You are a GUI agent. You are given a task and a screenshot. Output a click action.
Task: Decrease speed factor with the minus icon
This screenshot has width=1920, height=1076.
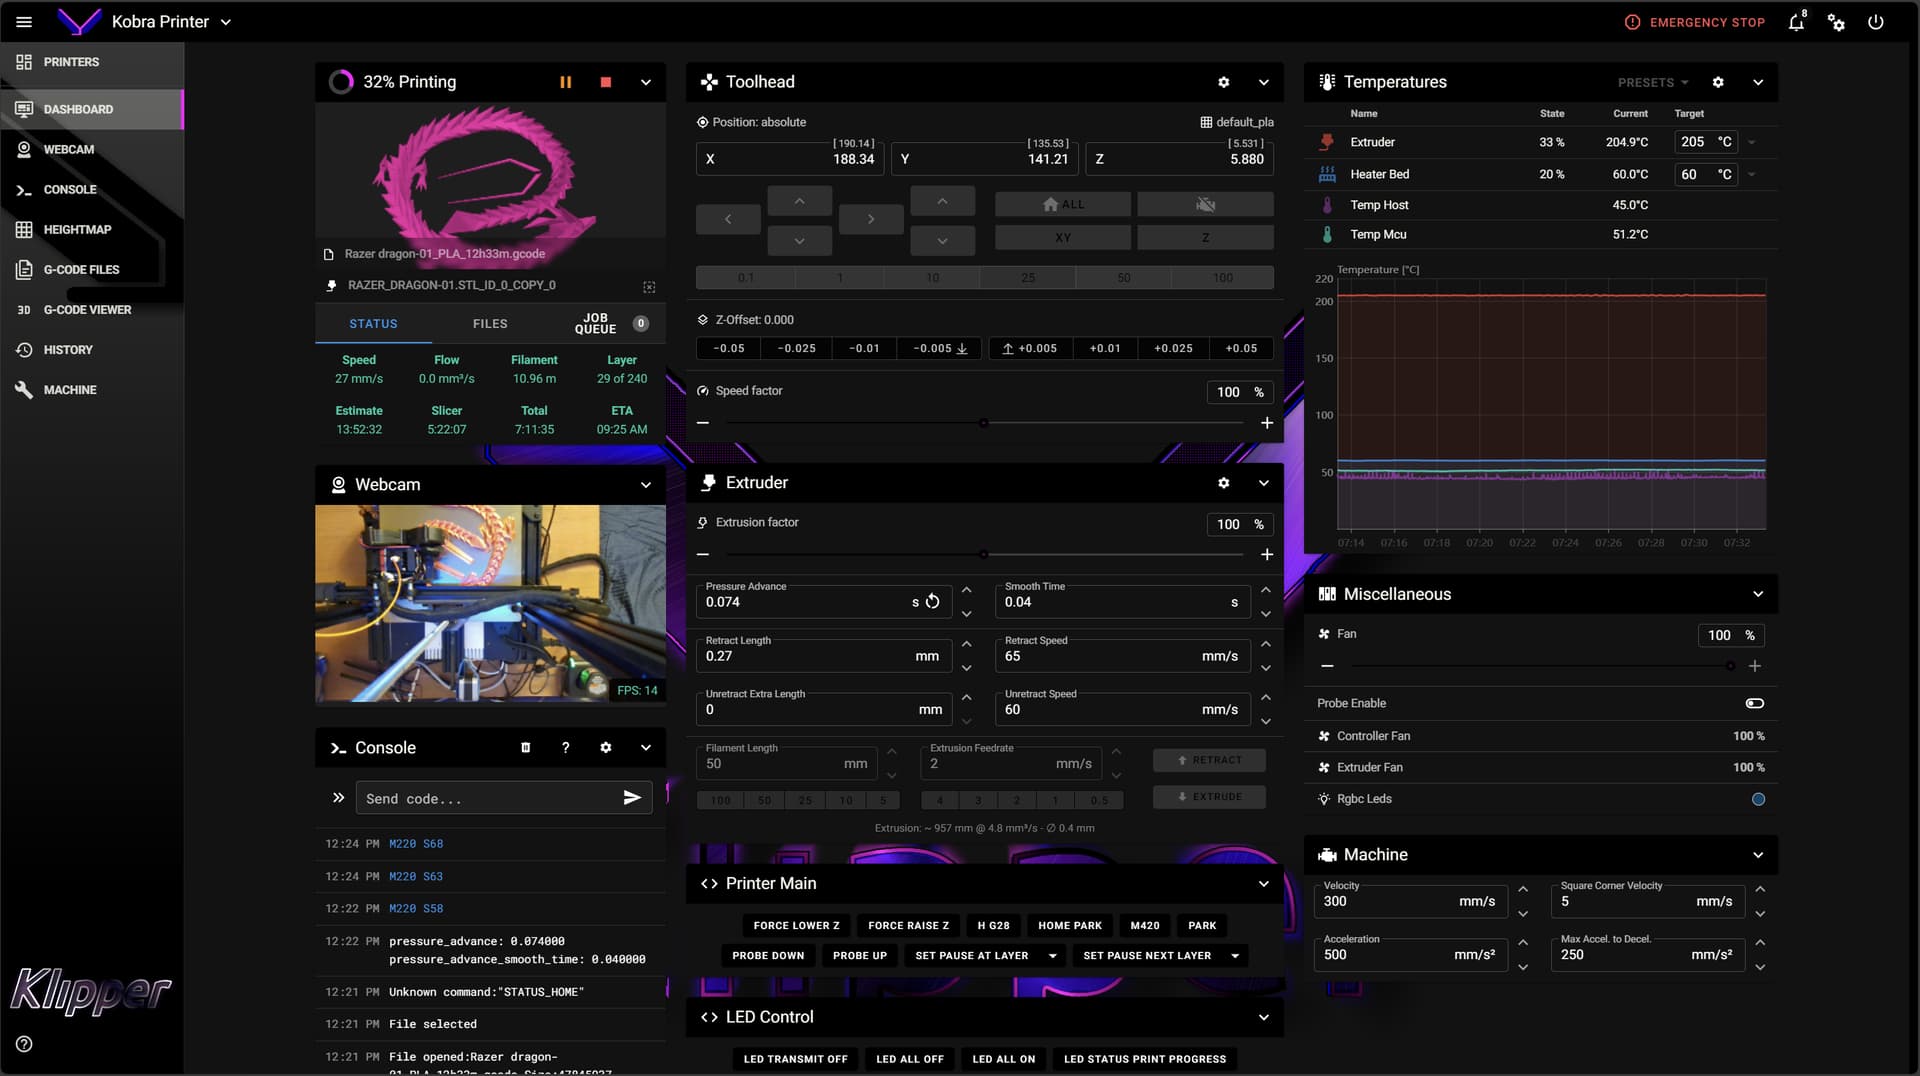pos(703,423)
